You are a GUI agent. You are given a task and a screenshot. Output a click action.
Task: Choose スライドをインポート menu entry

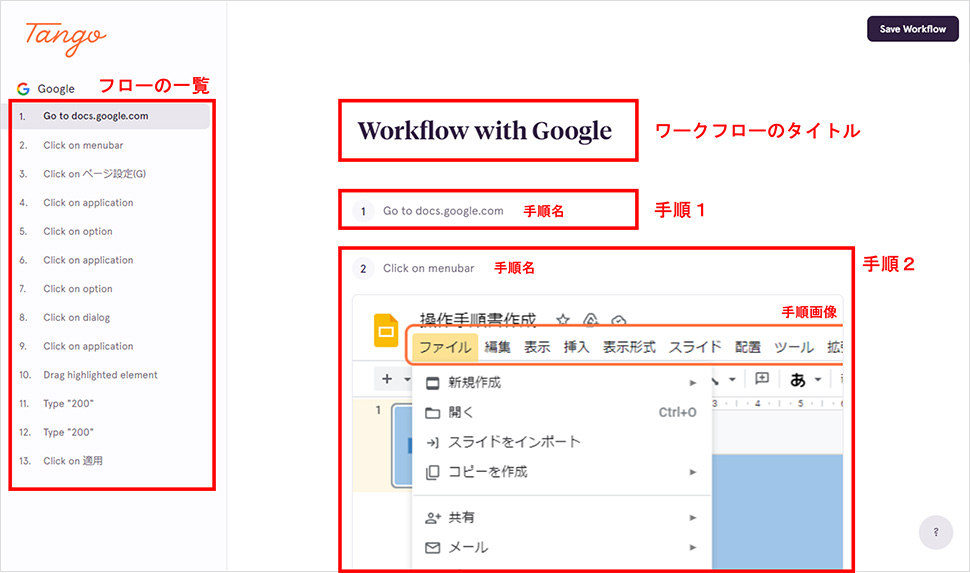pyautogui.click(x=562, y=442)
